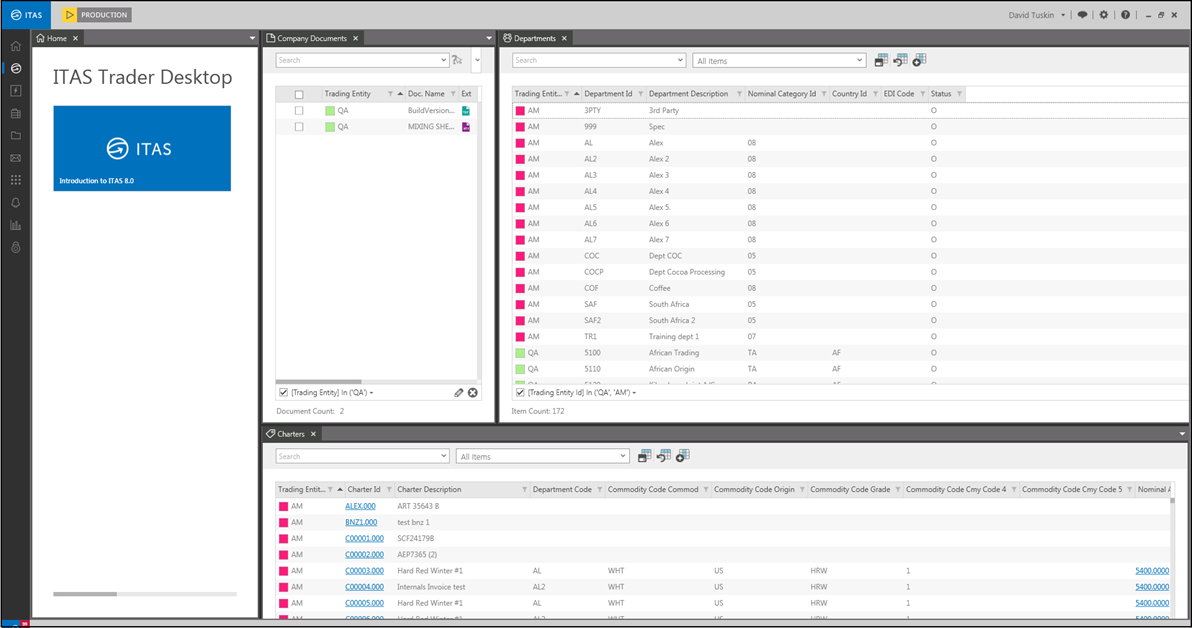1192x628 pixels.
Task: Open the padlock icon in the sidebar
Action: pos(16,248)
